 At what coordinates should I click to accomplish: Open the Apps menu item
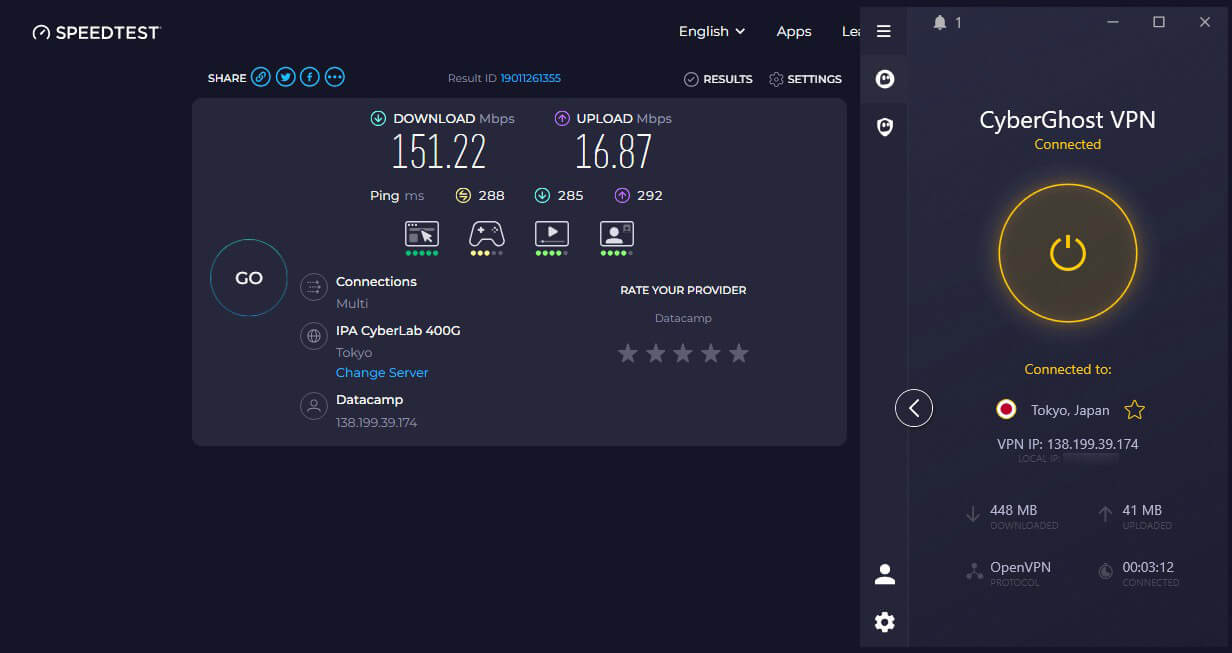coord(794,31)
